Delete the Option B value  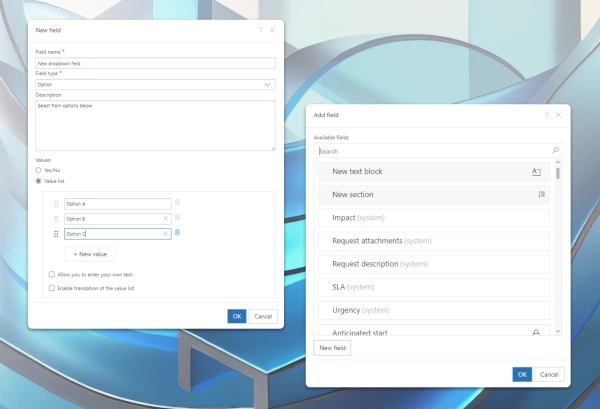tap(177, 217)
